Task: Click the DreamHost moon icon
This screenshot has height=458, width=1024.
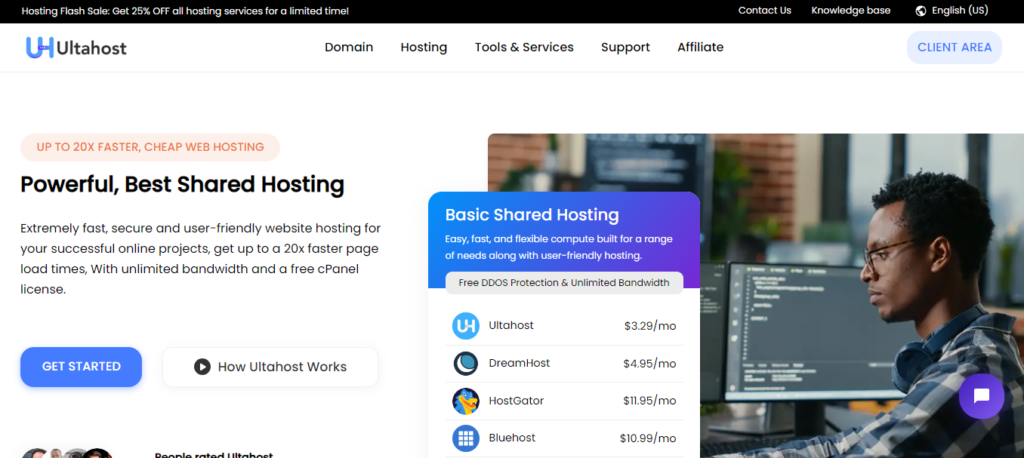Action: [466, 363]
